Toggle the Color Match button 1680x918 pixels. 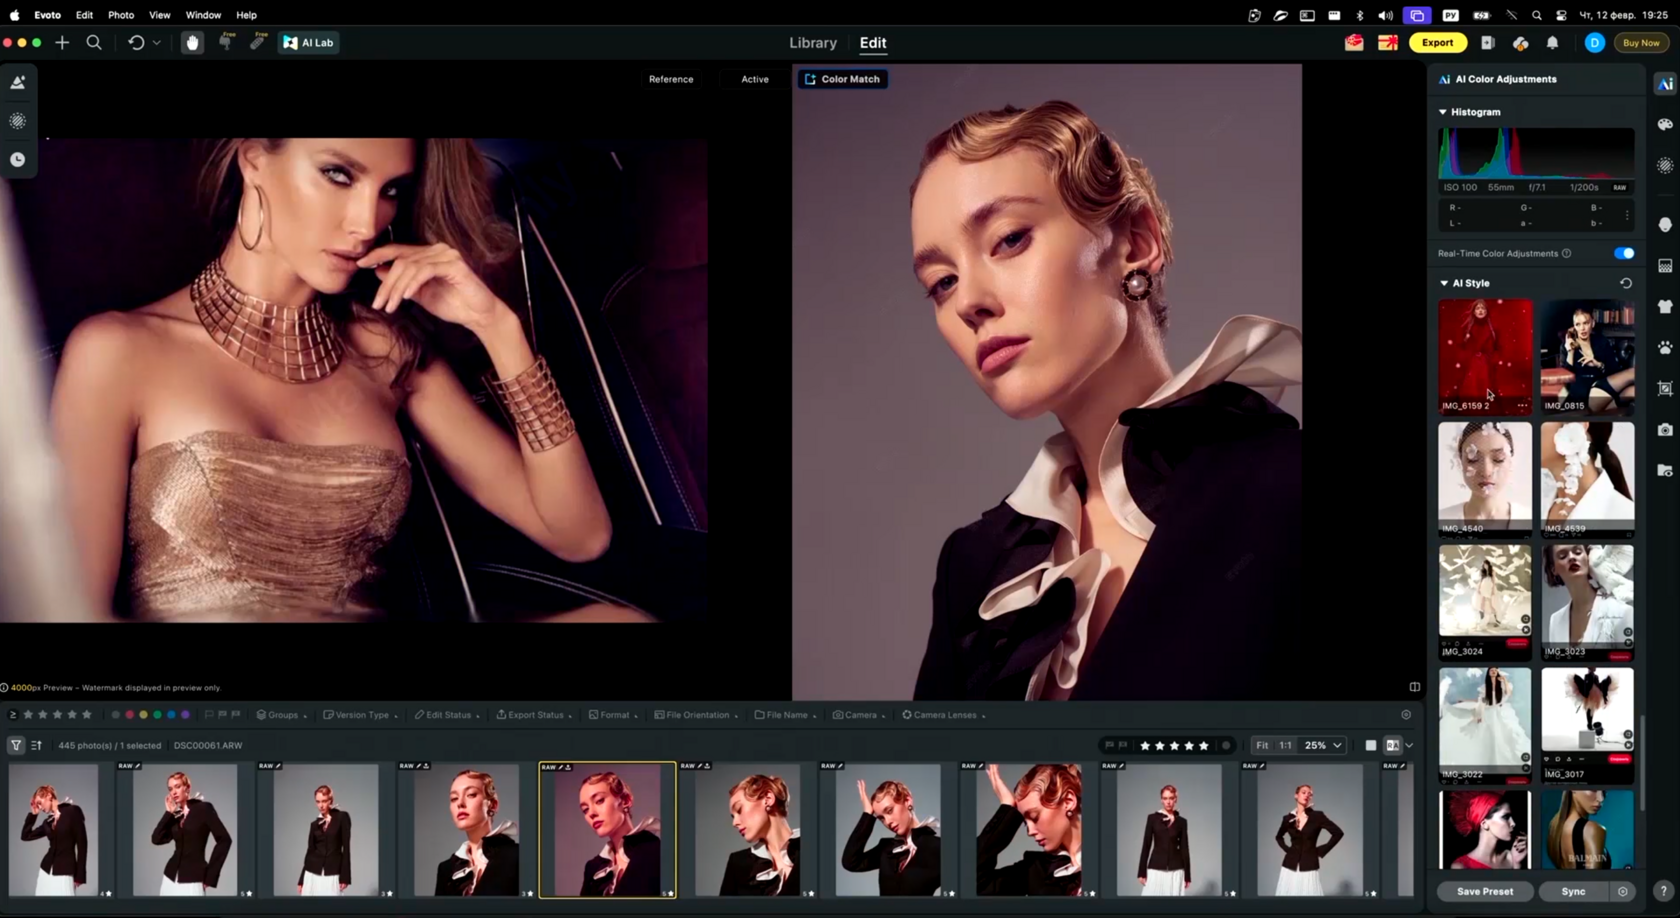(x=842, y=79)
